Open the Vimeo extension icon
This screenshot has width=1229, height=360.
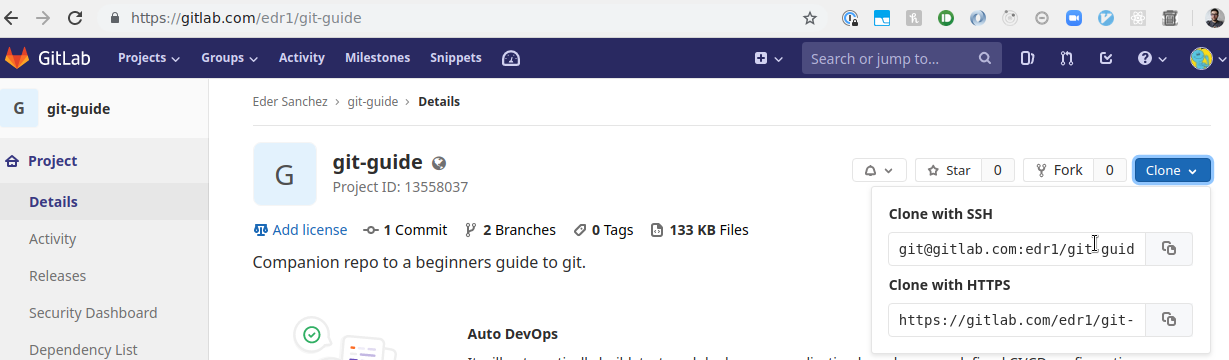pos(1106,18)
